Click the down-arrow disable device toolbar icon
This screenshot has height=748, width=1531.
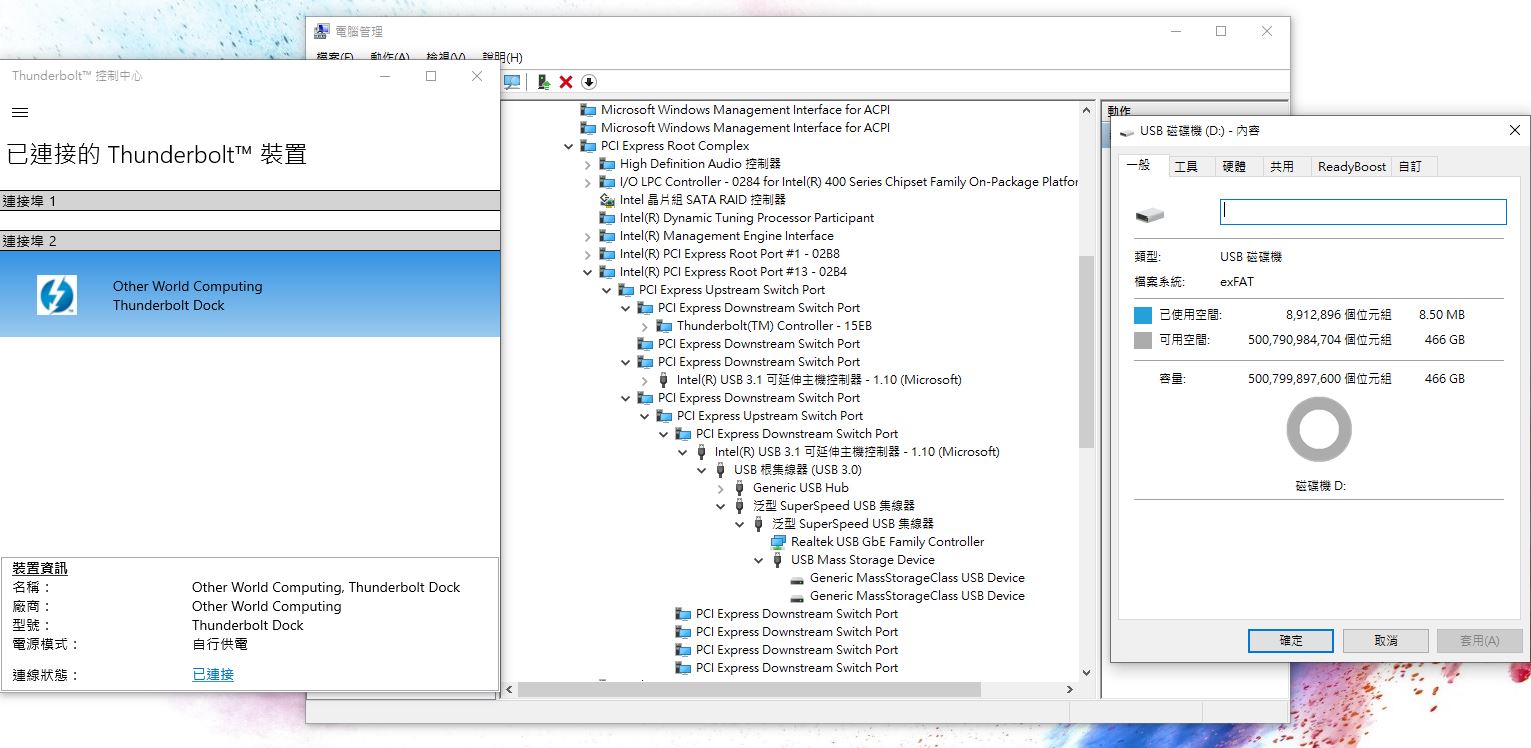(589, 82)
